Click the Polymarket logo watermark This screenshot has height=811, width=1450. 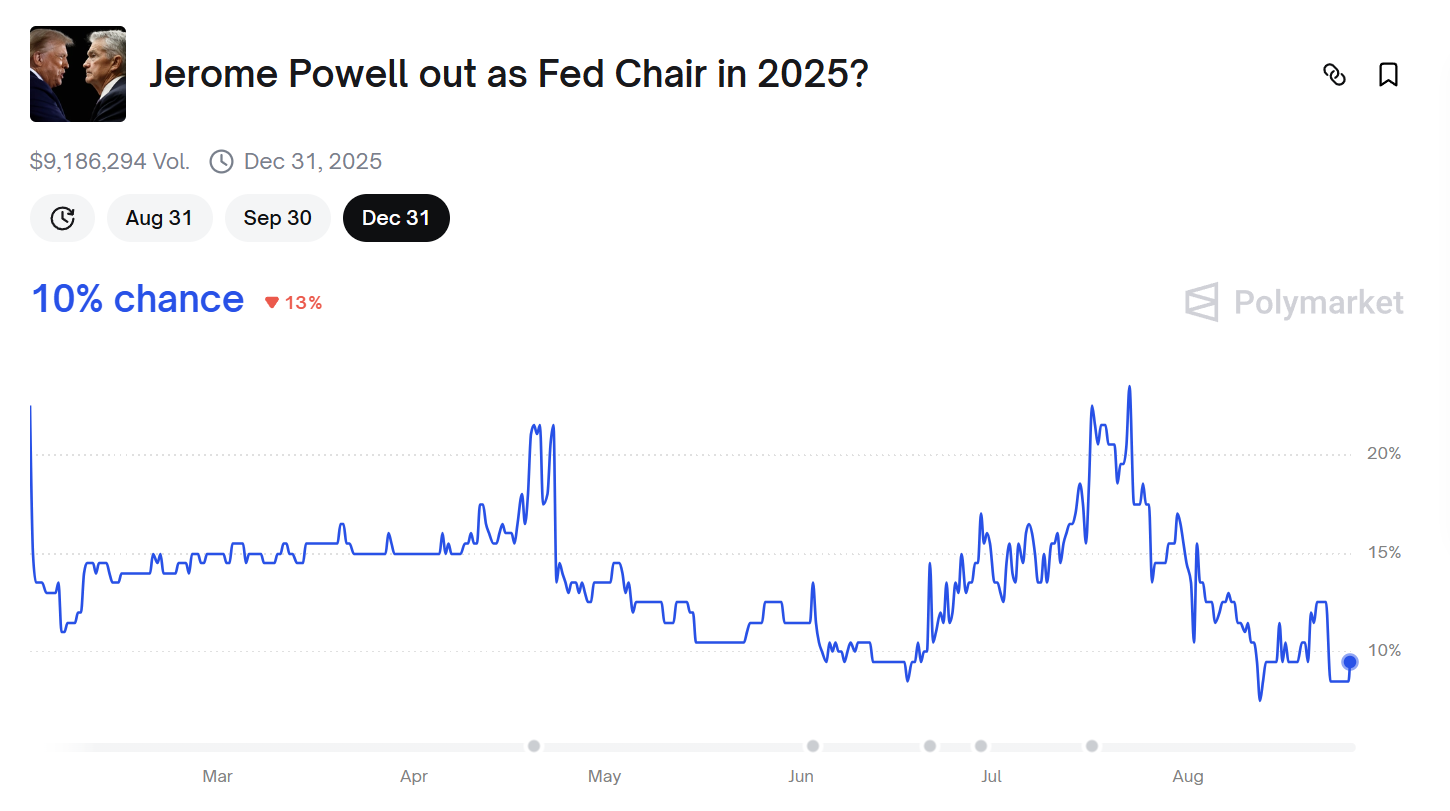[x=1293, y=303]
